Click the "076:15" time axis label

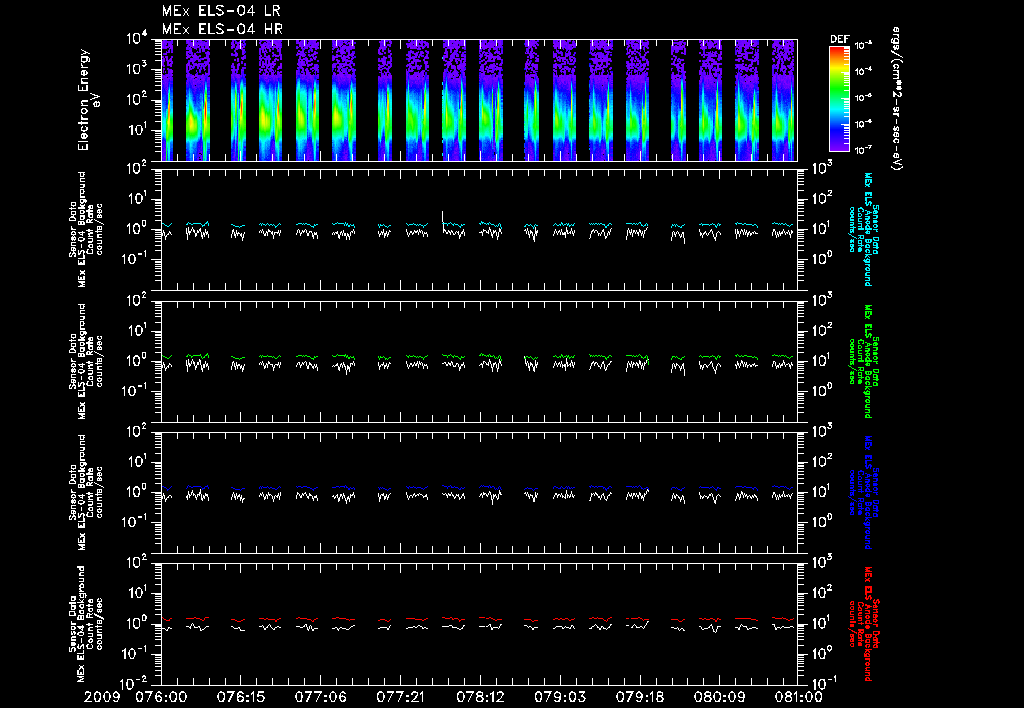coord(240,697)
